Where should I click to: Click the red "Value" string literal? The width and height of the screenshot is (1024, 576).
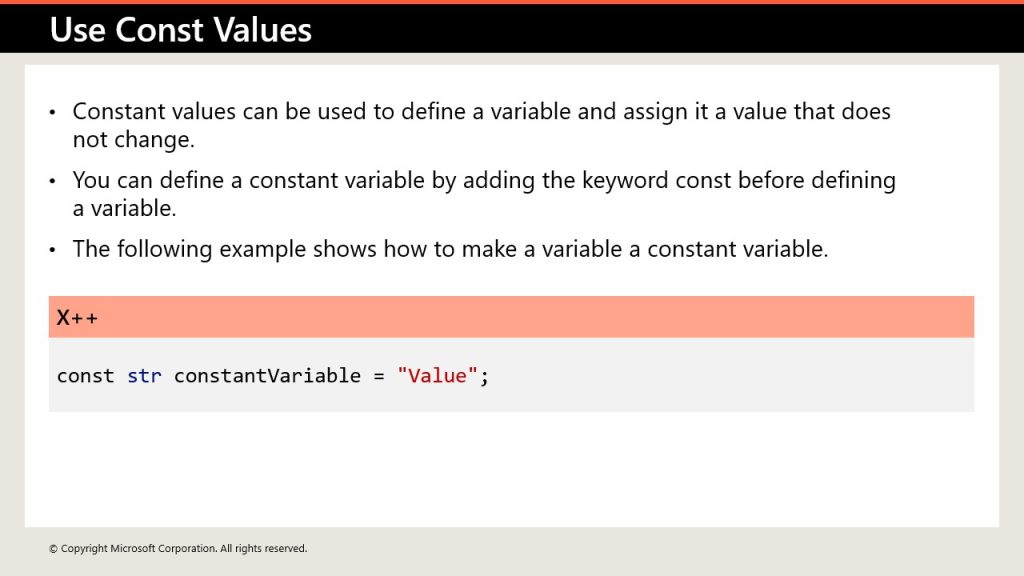[438, 376]
